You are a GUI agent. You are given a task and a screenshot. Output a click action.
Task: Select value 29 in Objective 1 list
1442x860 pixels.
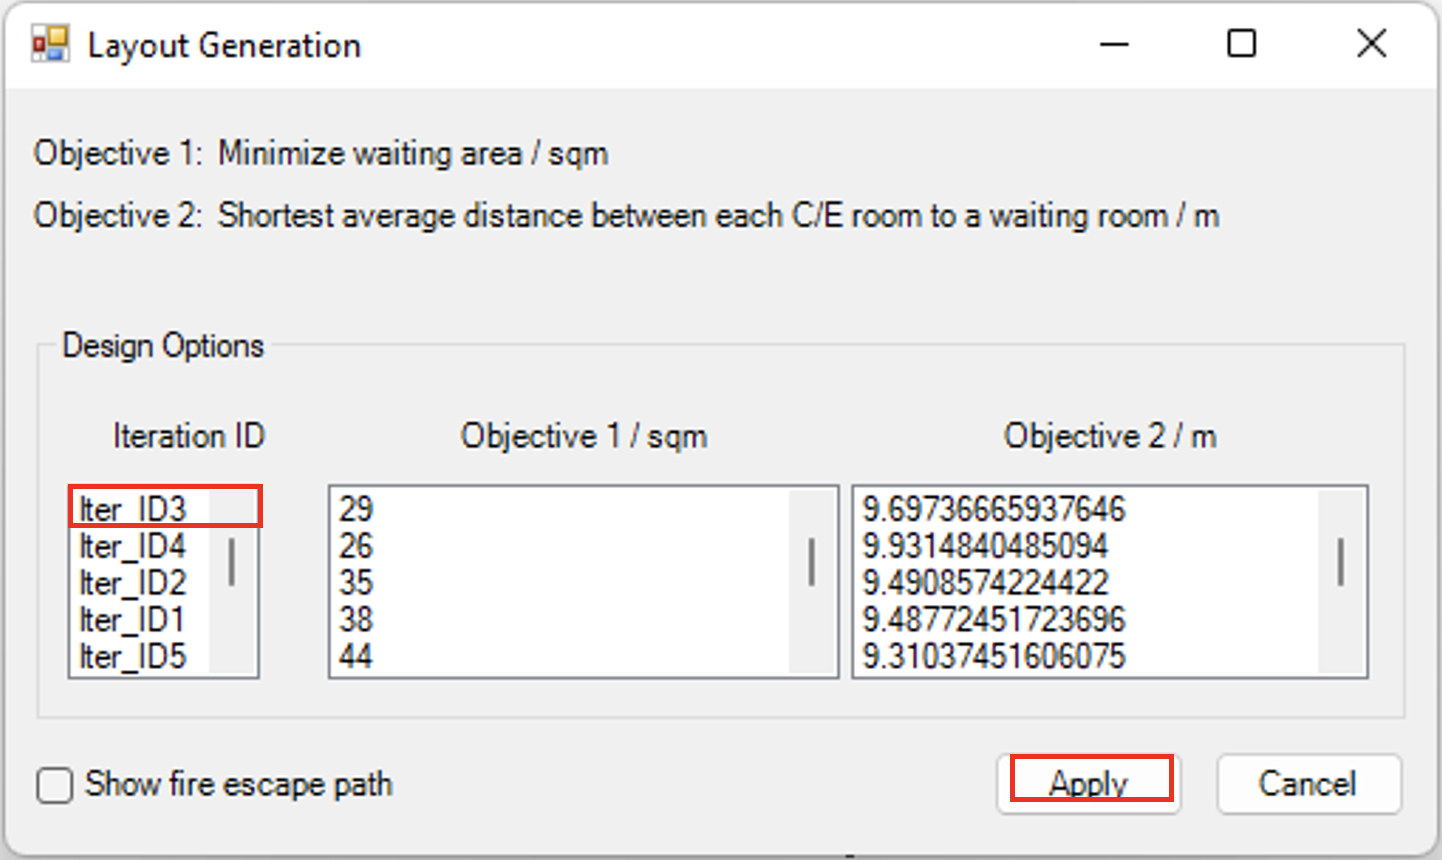(356, 509)
